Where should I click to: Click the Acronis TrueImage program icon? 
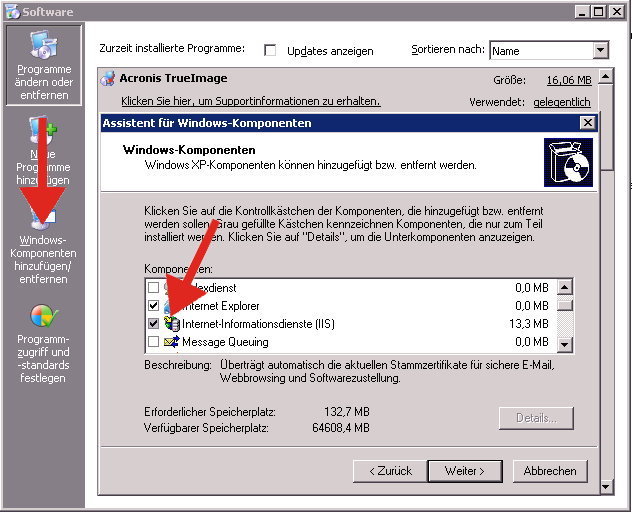(108, 79)
